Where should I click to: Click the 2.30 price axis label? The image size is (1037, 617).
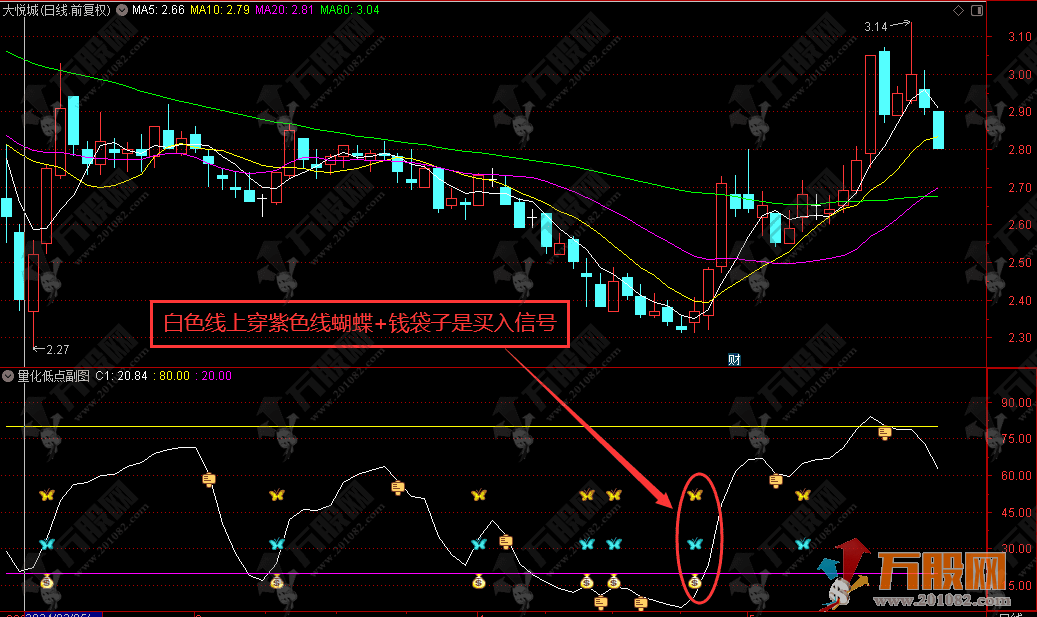coord(1020,338)
